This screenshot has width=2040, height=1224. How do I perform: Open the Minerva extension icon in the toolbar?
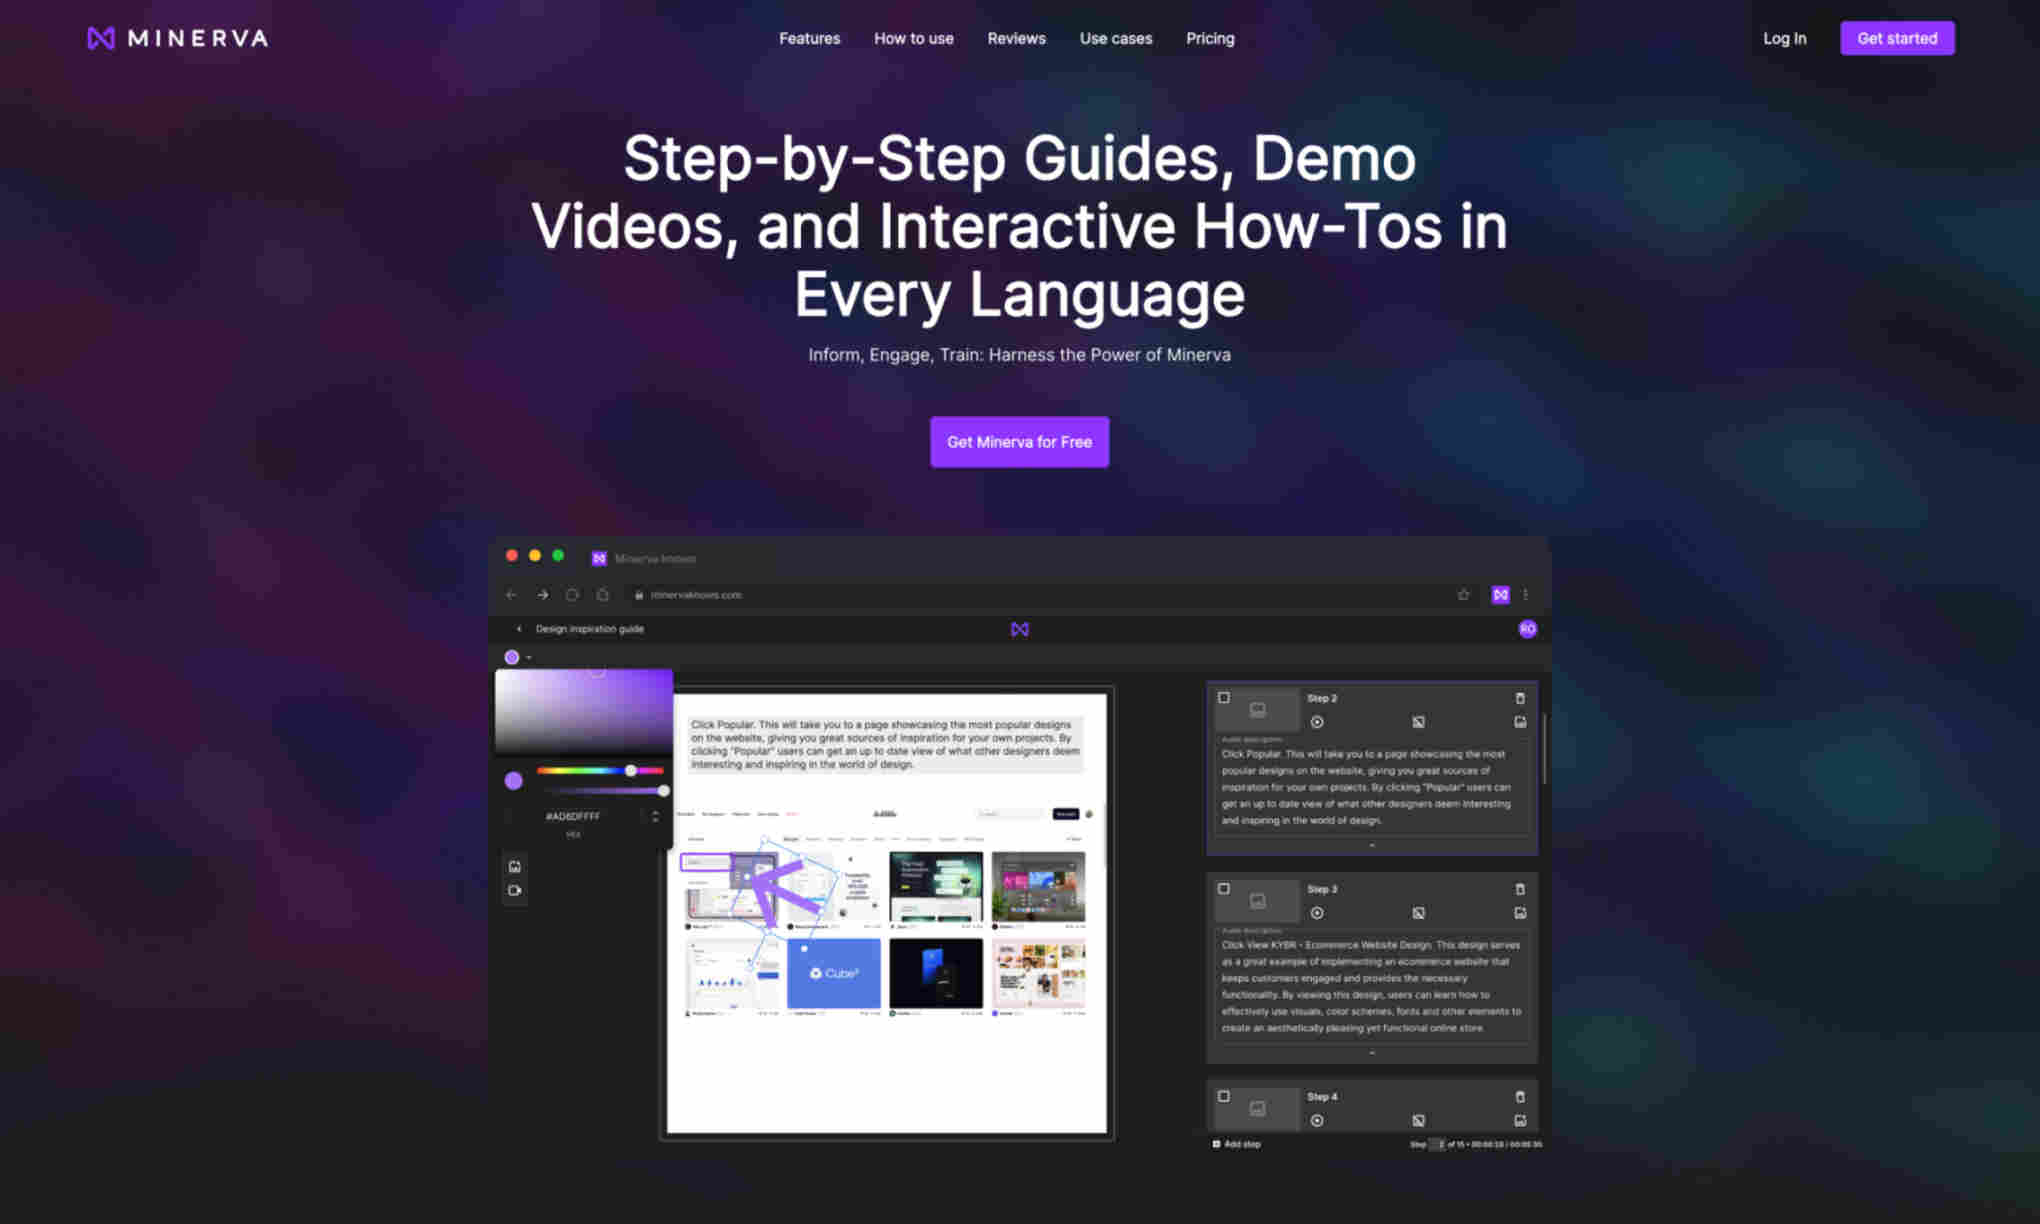point(1500,595)
